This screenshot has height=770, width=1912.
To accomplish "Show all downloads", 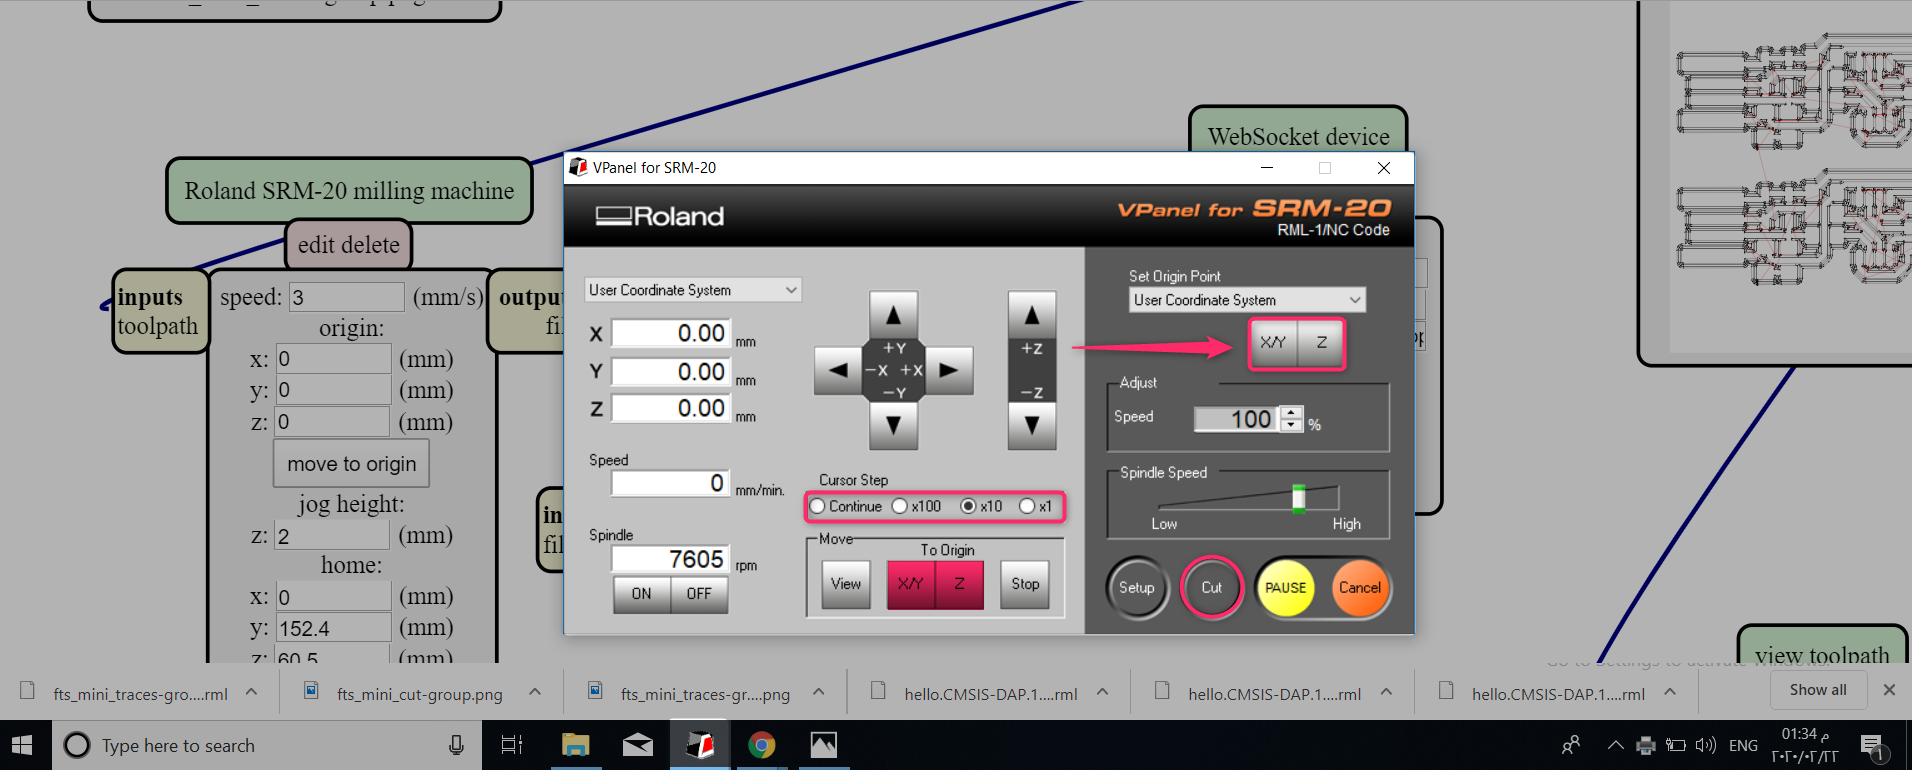I will tap(1818, 690).
